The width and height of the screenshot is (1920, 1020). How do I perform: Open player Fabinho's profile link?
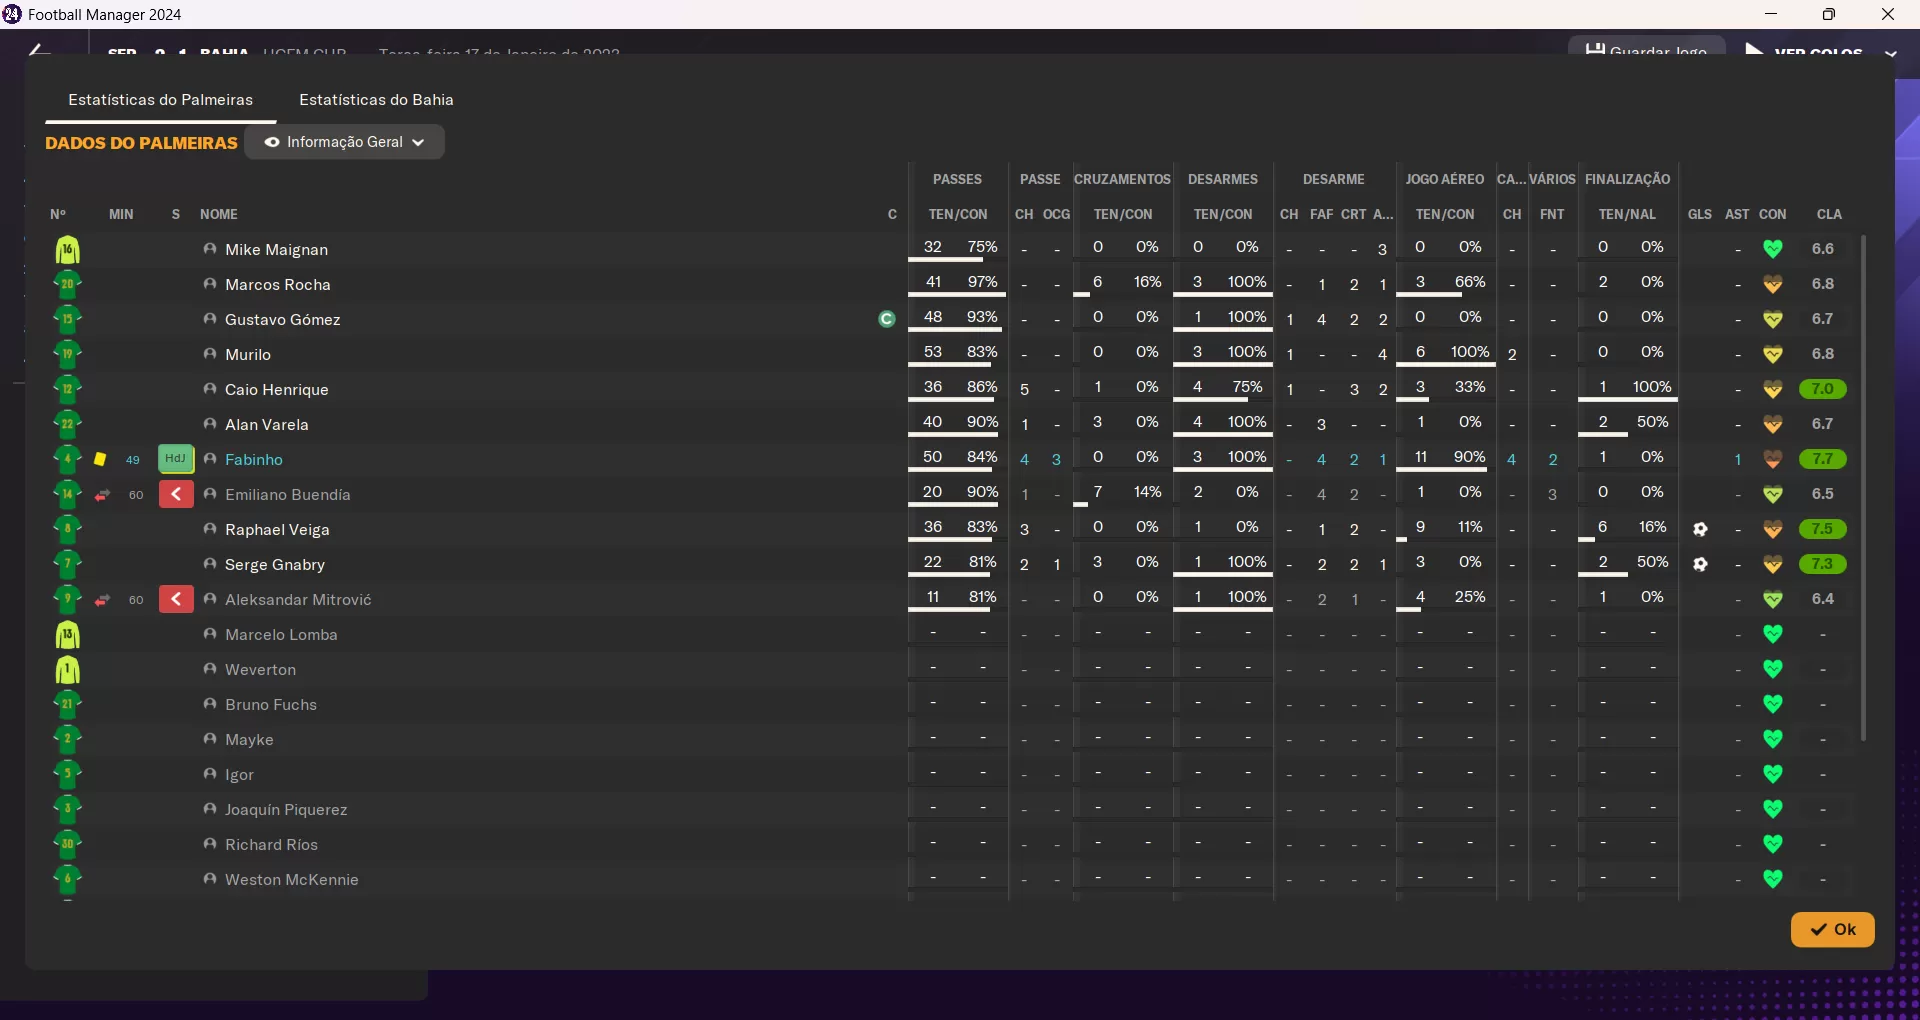click(254, 460)
